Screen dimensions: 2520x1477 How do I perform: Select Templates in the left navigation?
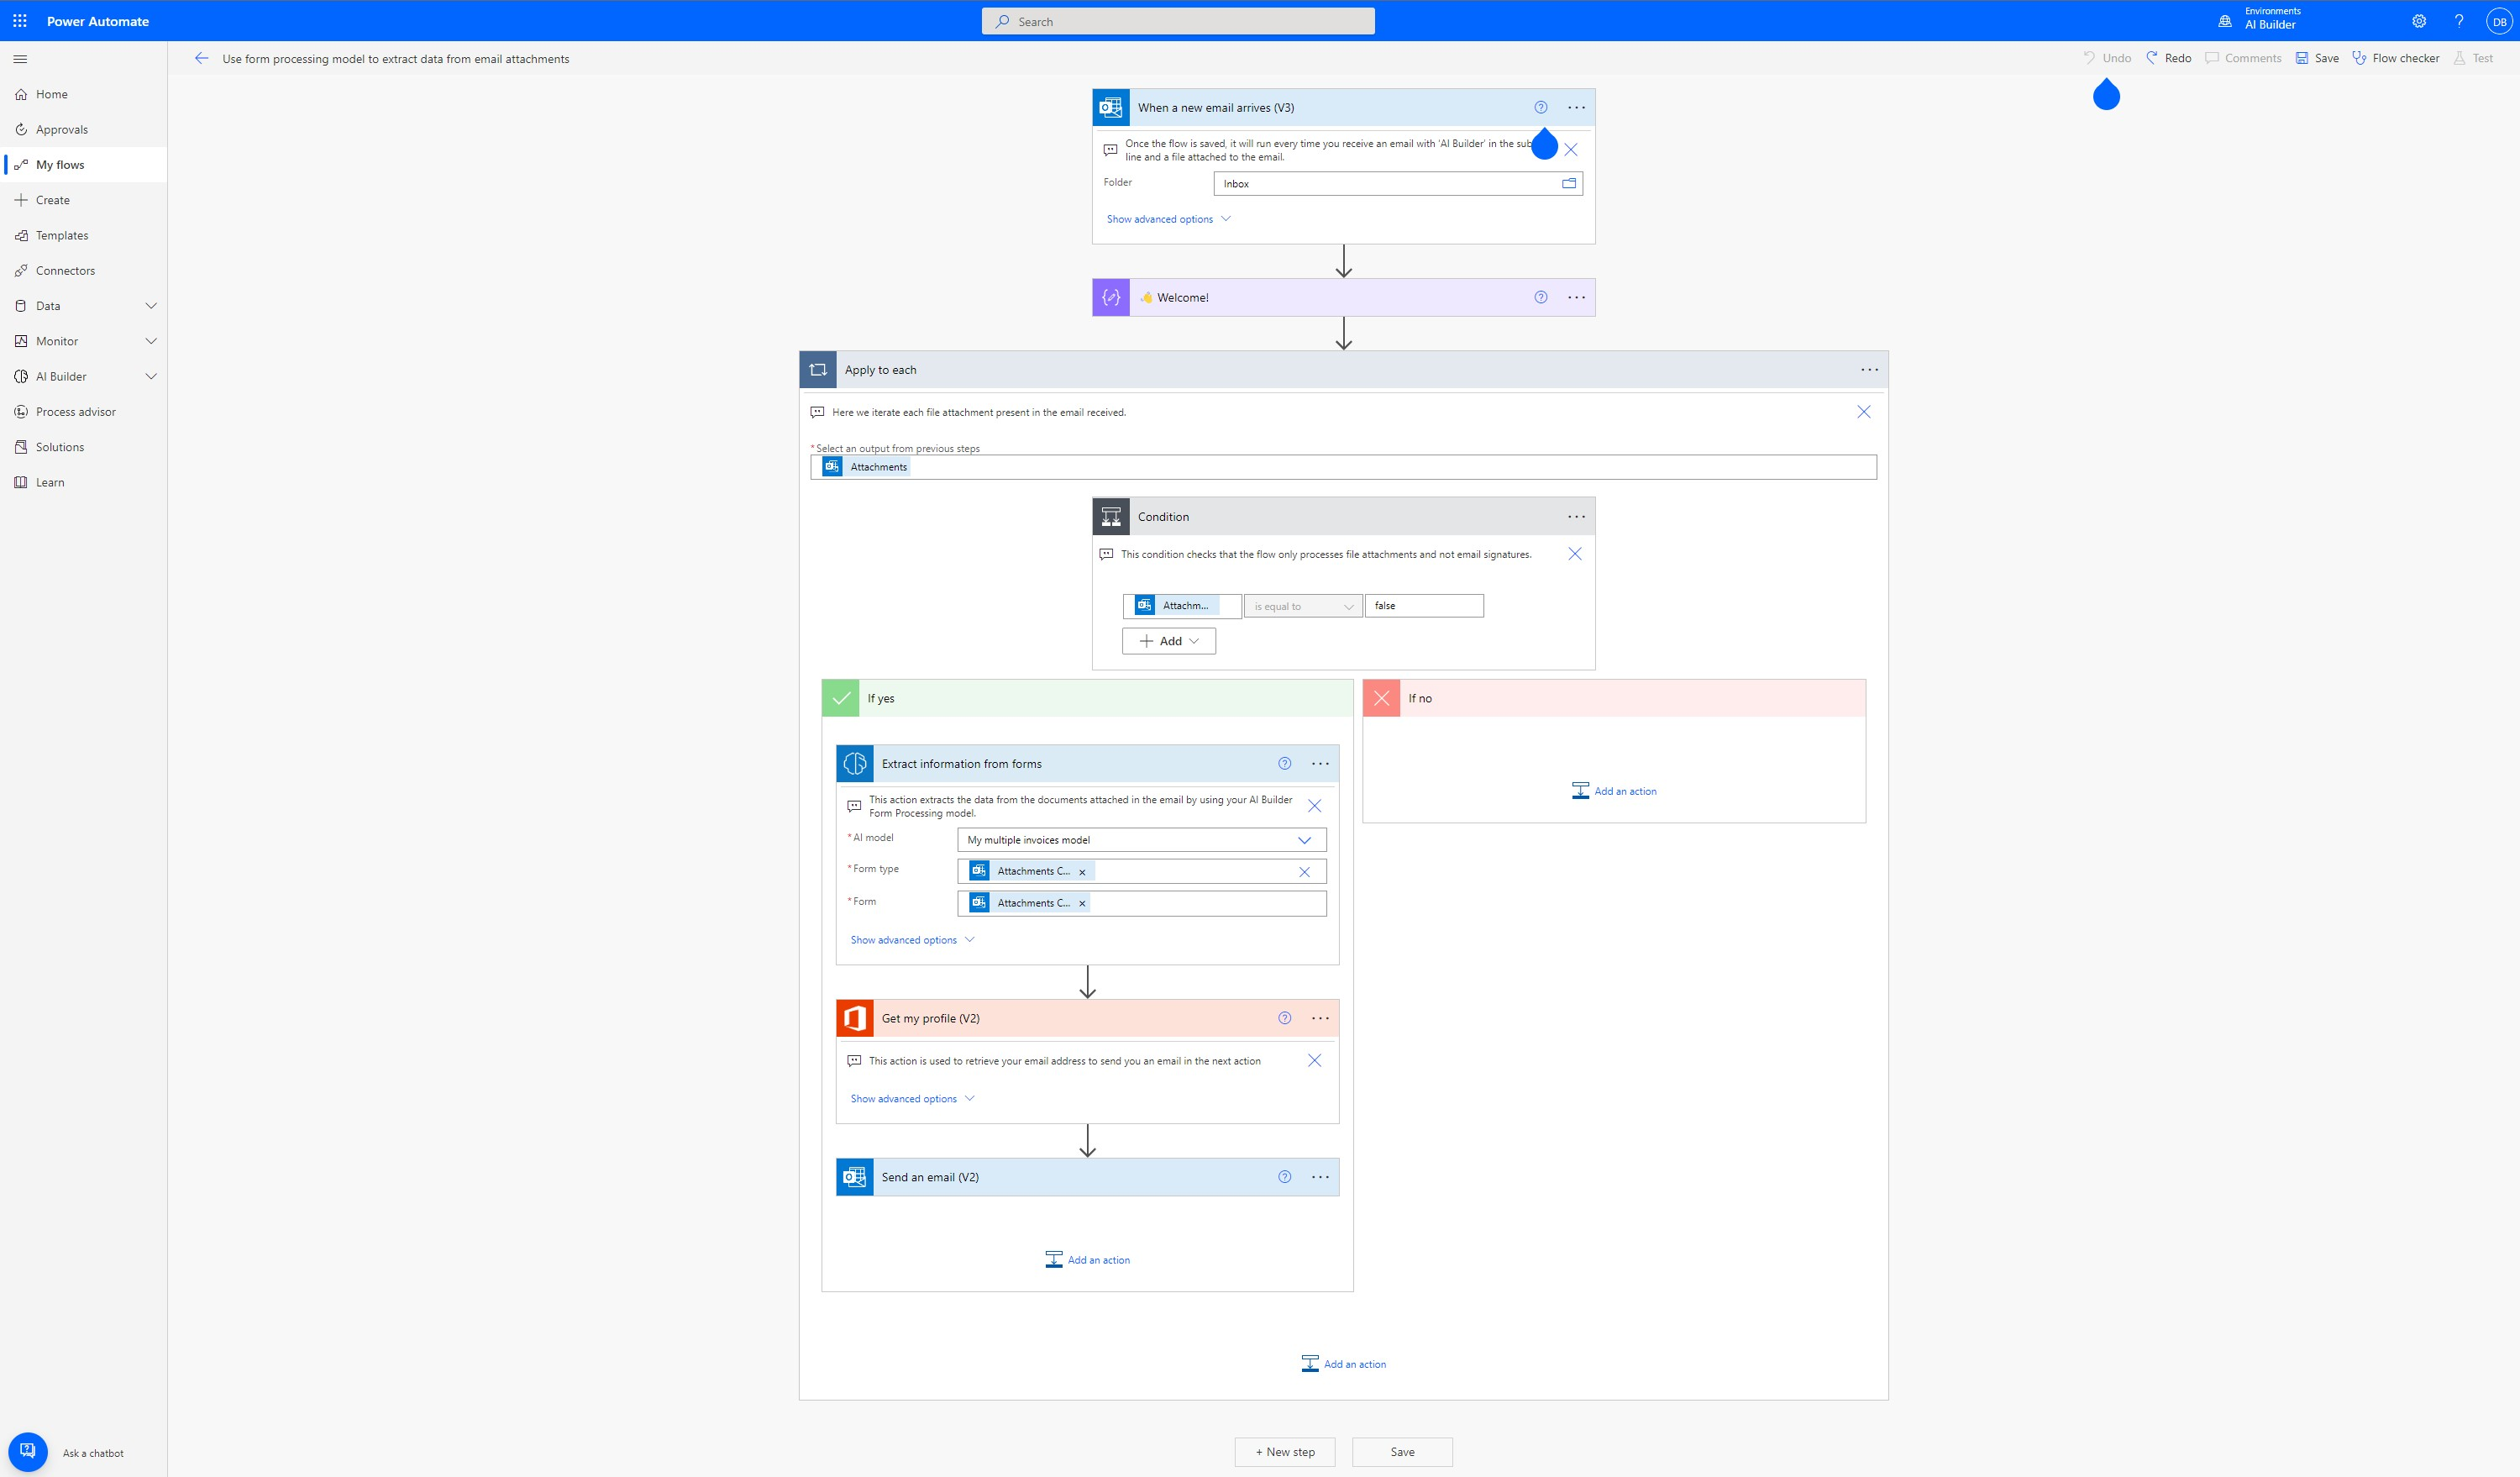click(63, 235)
